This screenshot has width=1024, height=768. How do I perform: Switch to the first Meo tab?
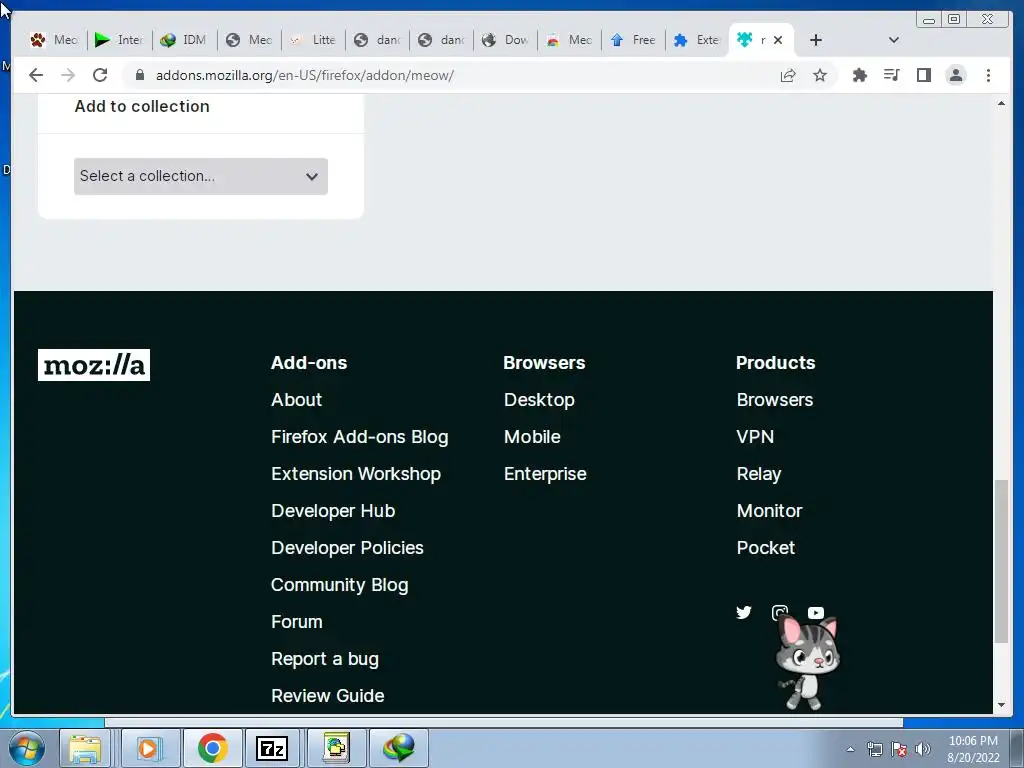click(54, 40)
